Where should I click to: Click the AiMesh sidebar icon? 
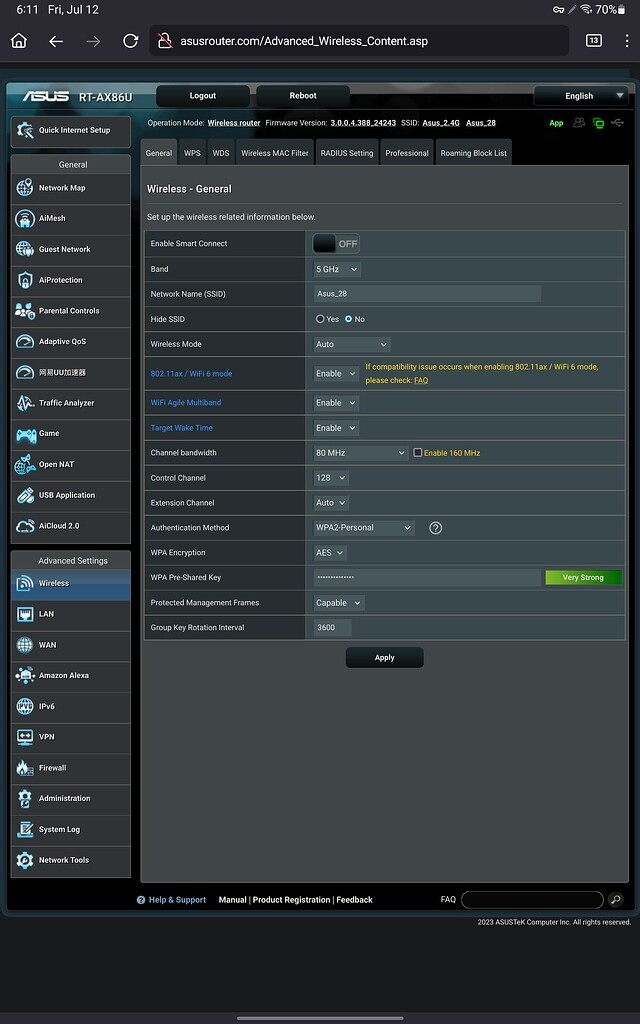pyautogui.click(x=25, y=219)
